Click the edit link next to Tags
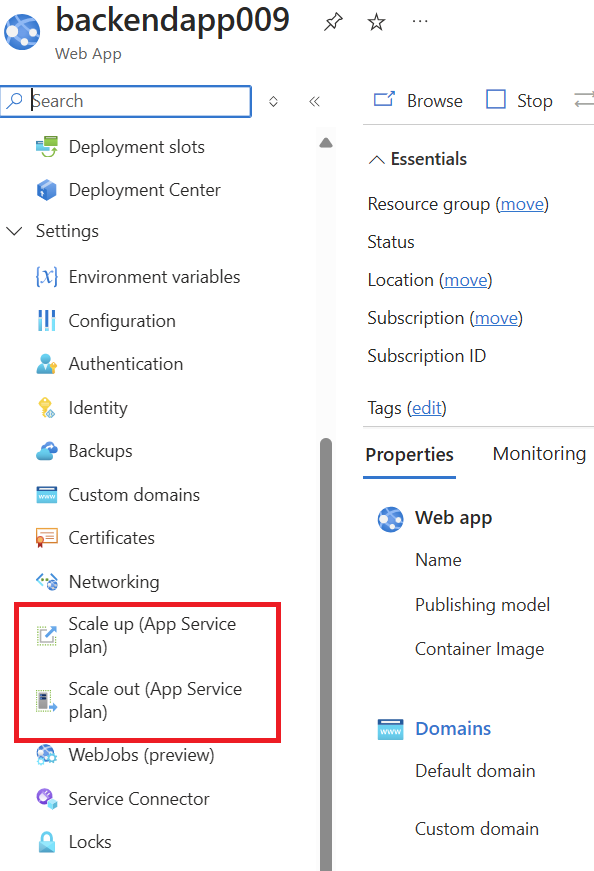 pos(427,408)
